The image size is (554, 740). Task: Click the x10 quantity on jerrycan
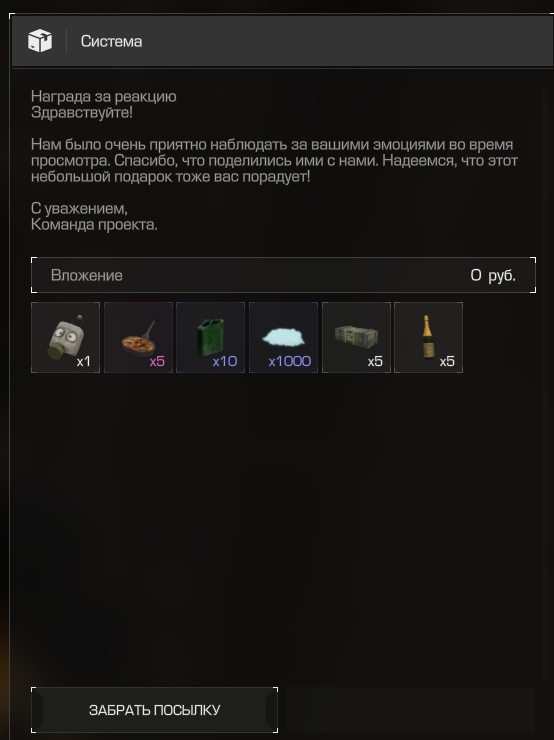tap(225, 361)
